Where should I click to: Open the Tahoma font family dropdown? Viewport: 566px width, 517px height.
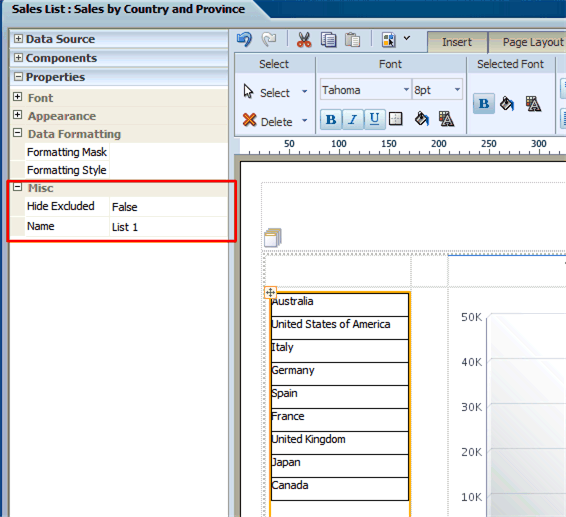tap(366, 90)
